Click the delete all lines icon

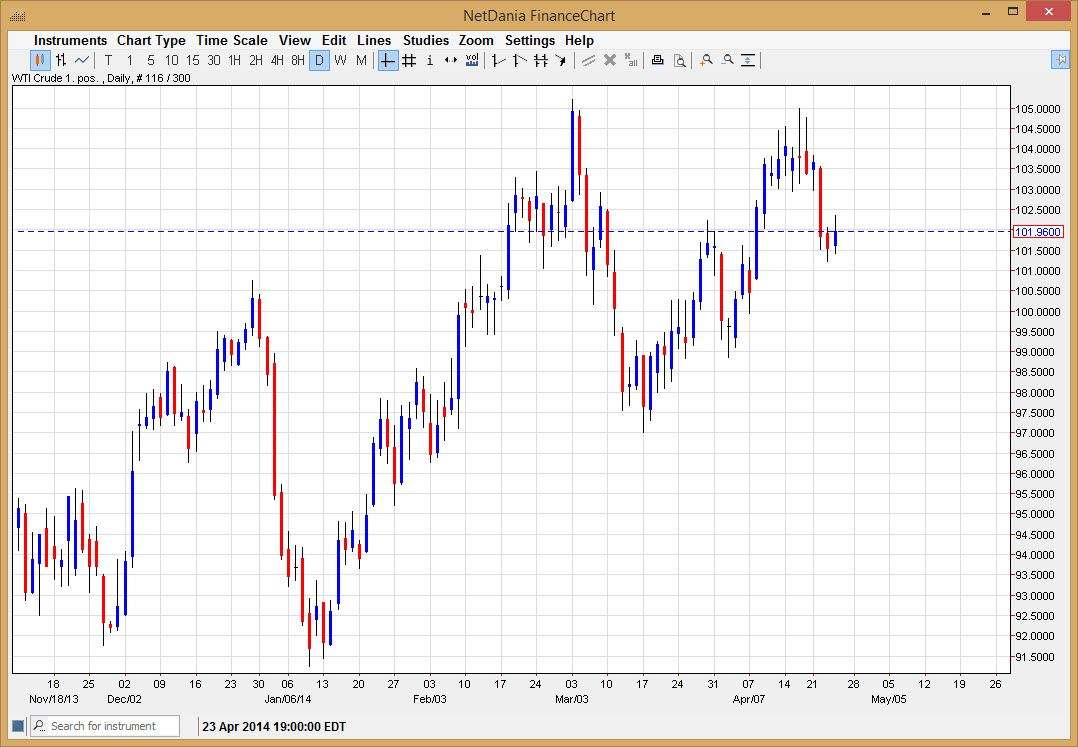click(631, 60)
